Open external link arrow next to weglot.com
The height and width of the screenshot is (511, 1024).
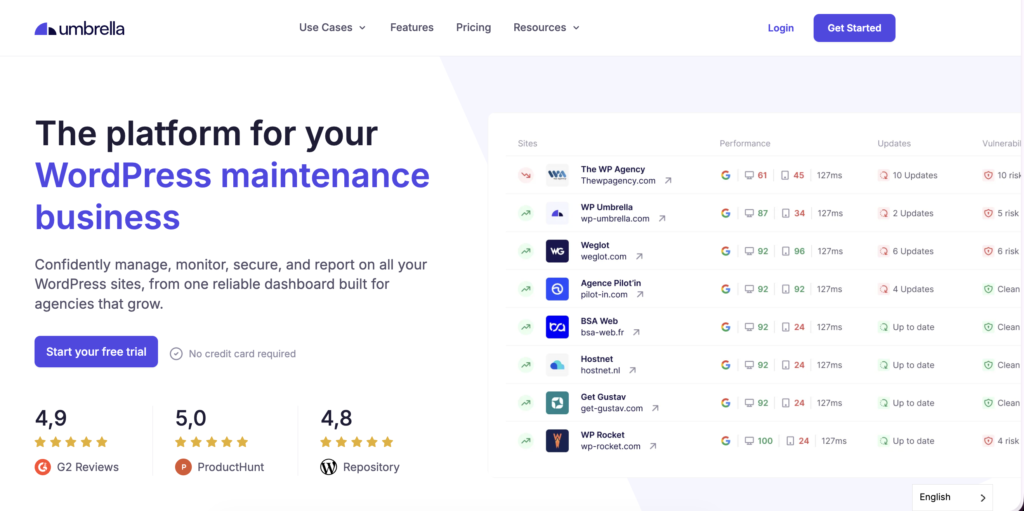[639, 257]
